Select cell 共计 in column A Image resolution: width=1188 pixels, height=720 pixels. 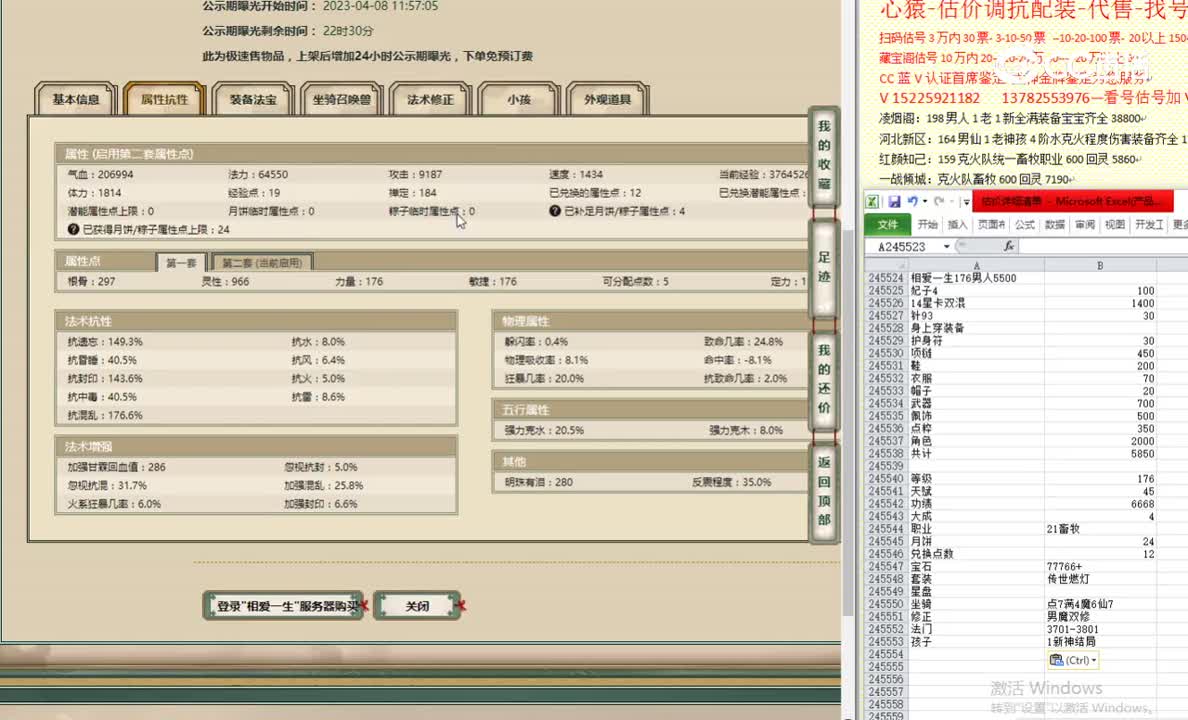point(976,454)
